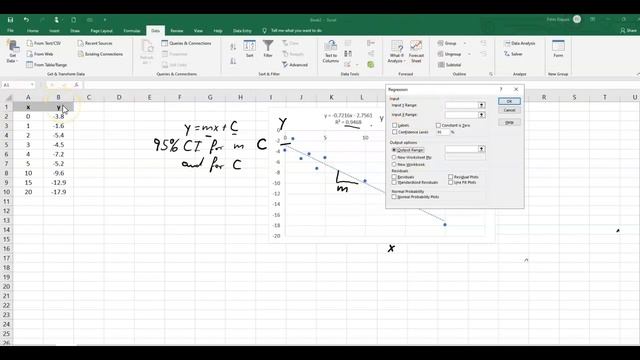Select cell B10 with value -17.9
Screen dimensions: 640x360
click(58, 192)
